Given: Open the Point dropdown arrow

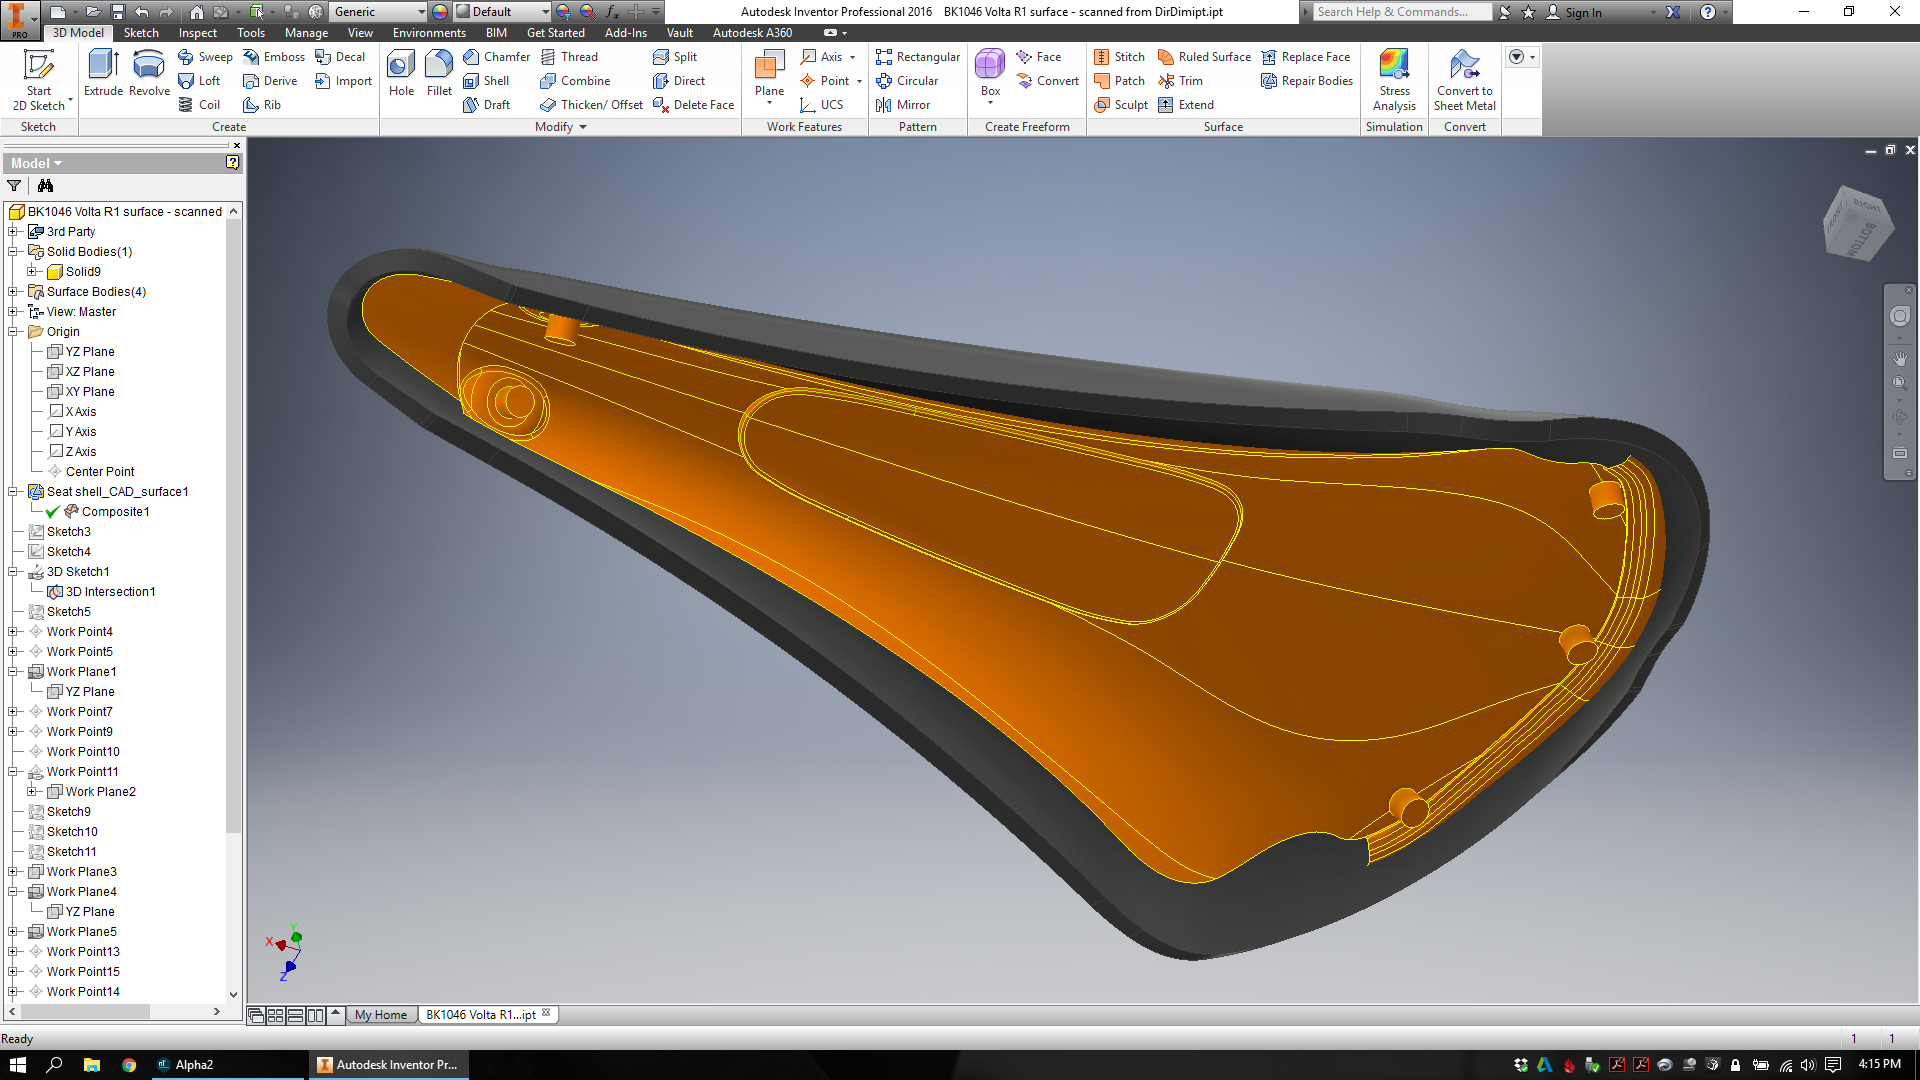Looking at the screenshot, I should point(859,81).
